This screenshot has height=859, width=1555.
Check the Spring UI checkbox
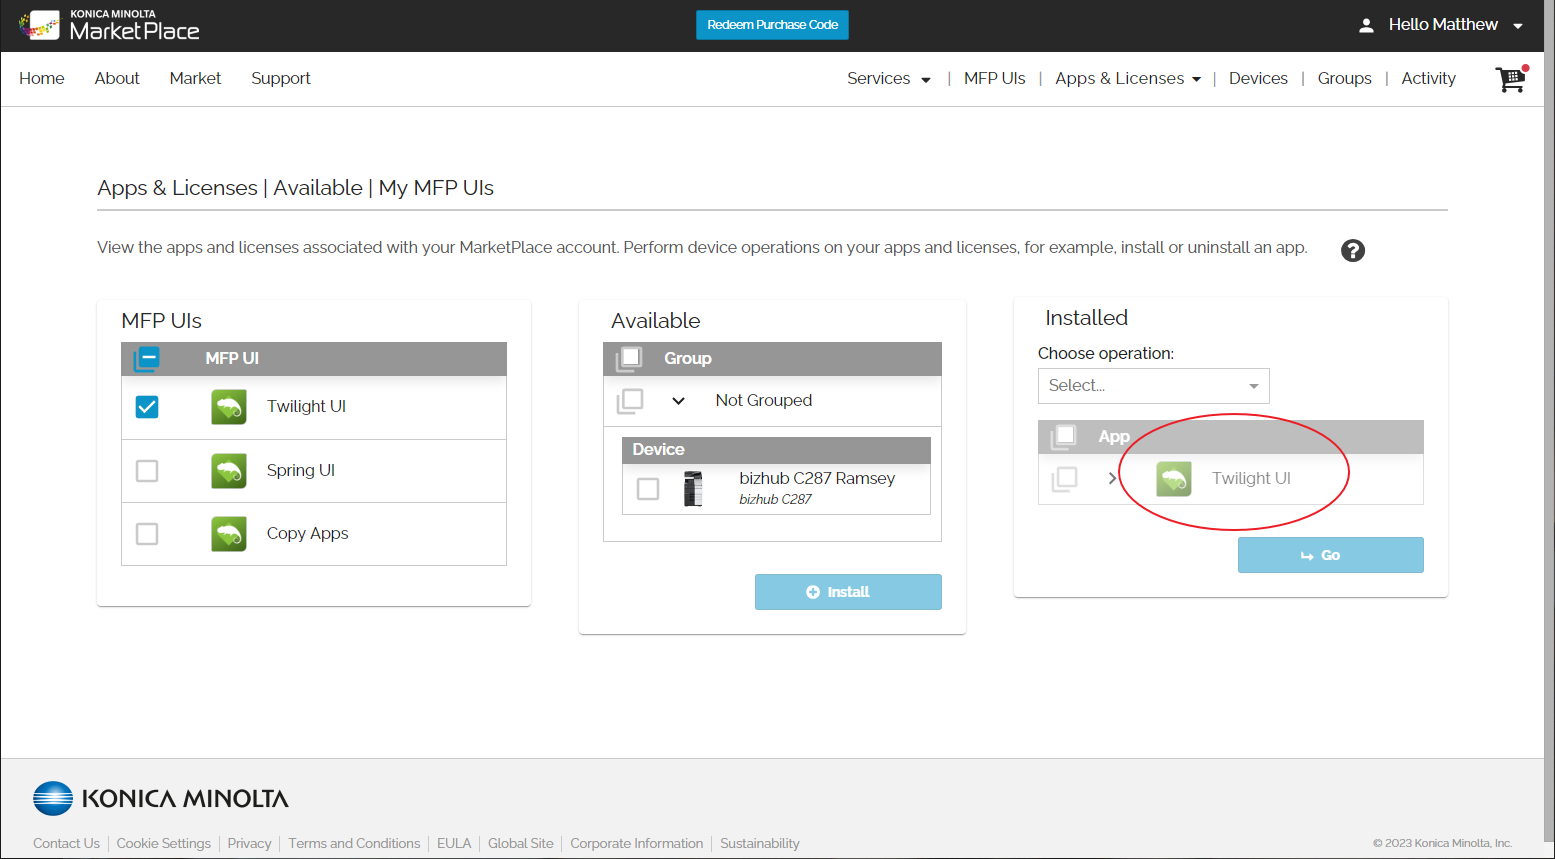tap(147, 471)
